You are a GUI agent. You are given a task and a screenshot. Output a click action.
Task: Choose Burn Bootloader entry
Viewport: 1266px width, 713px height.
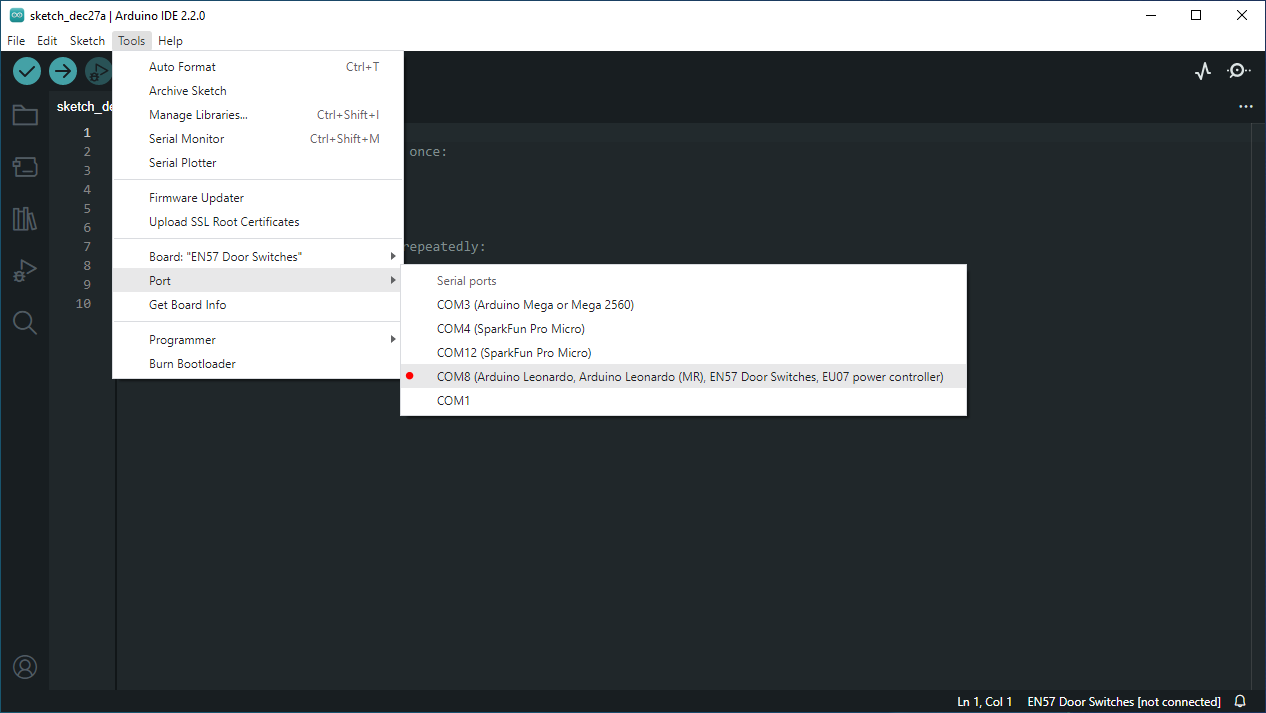tap(258, 364)
